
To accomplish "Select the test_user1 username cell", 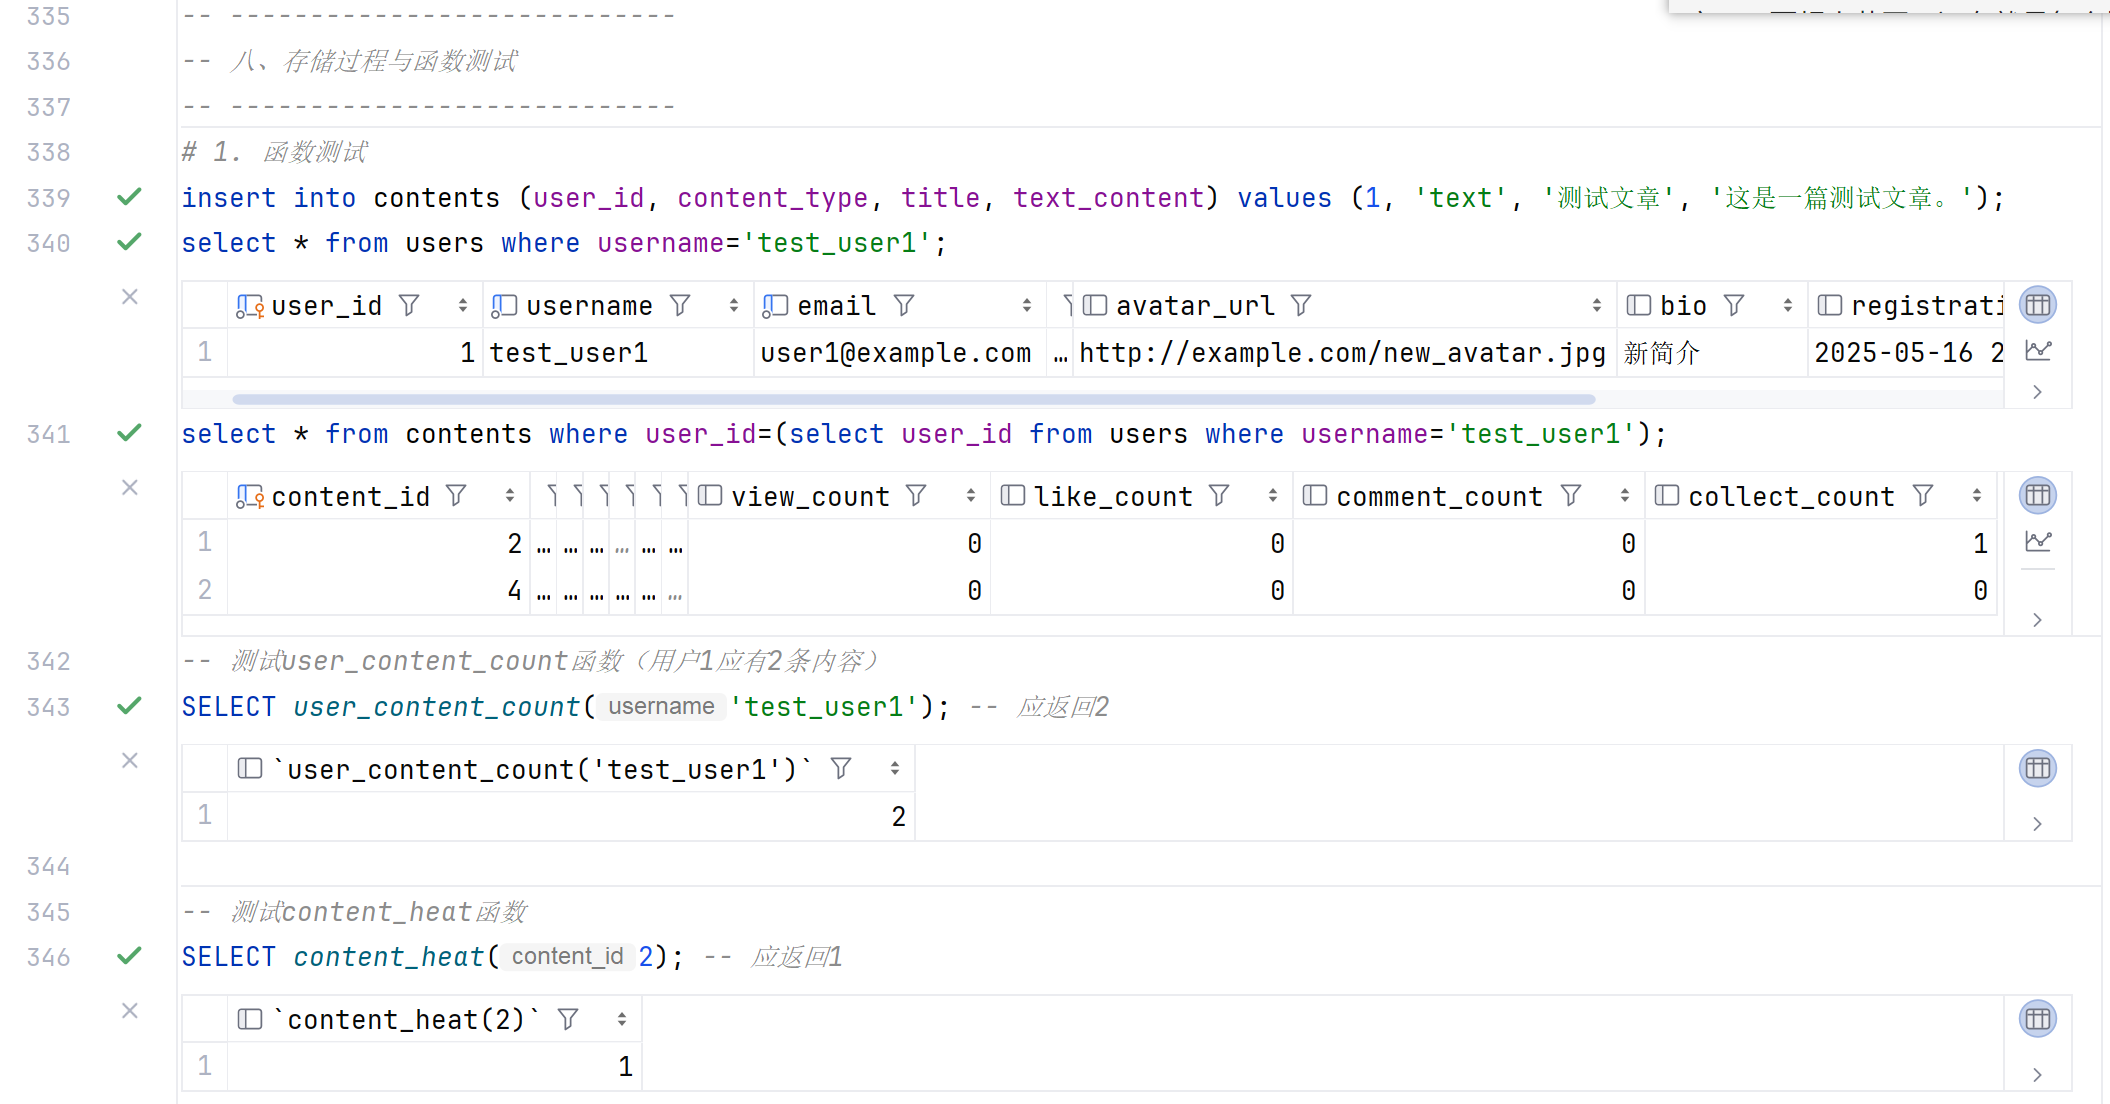I will (569, 353).
